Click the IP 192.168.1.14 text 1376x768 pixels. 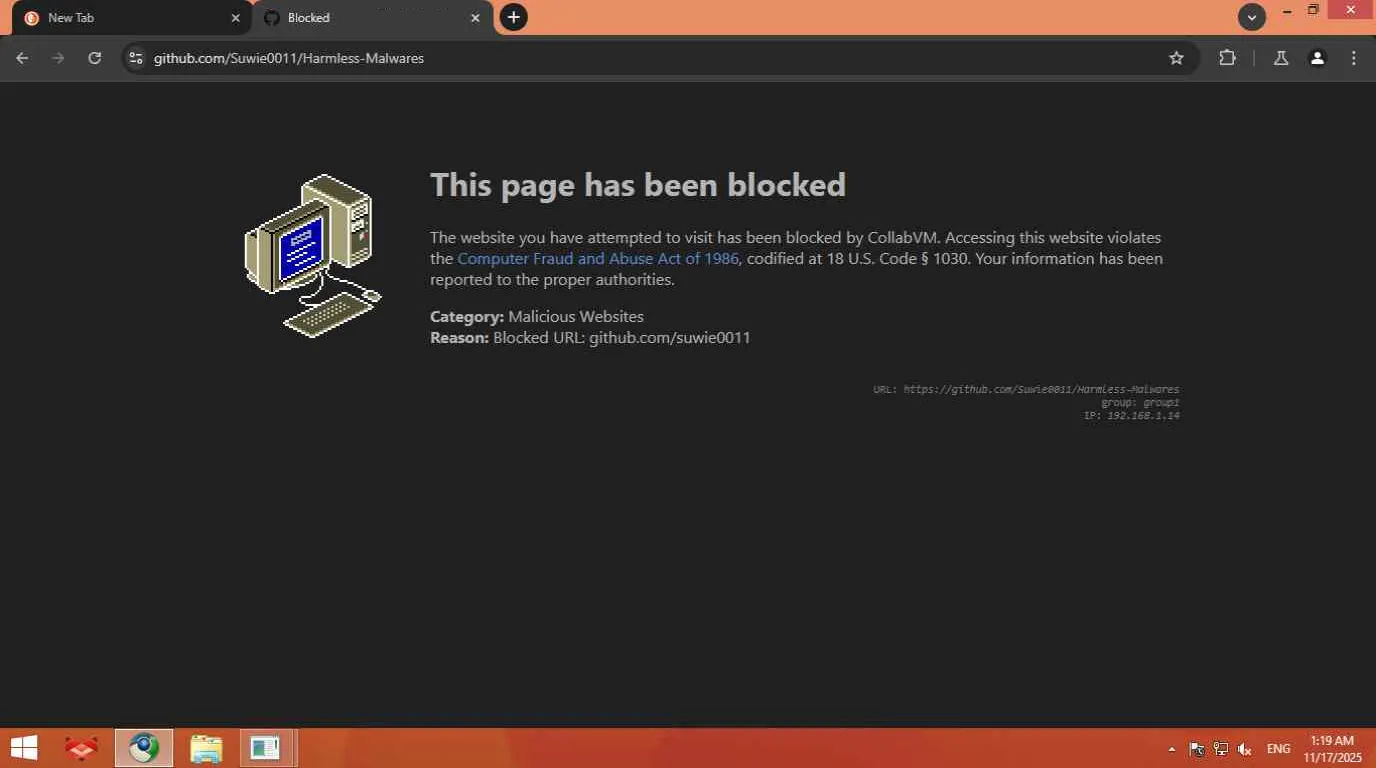coord(1131,415)
